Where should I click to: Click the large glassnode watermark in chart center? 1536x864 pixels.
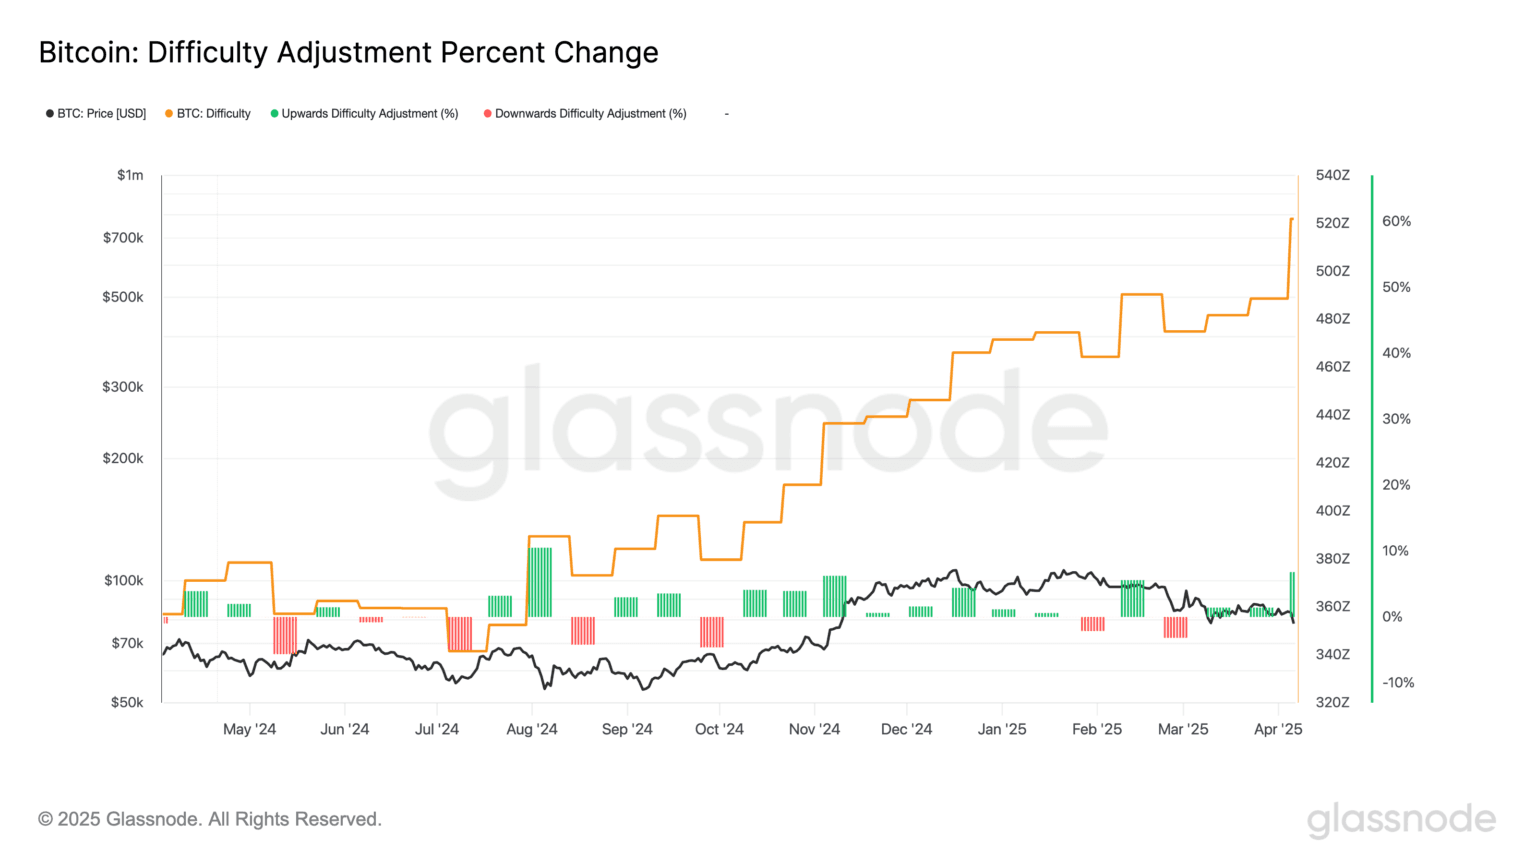click(x=768, y=432)
